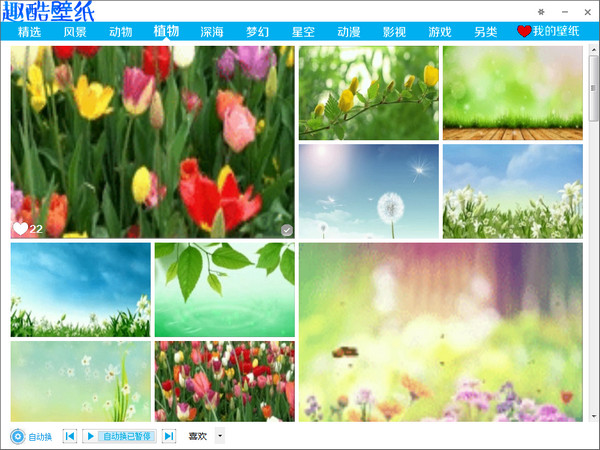Viewport: 600px width, 450px height.
Task: Pick the green bokeh wooden floor wallpaper
Action: click(513, 93)
